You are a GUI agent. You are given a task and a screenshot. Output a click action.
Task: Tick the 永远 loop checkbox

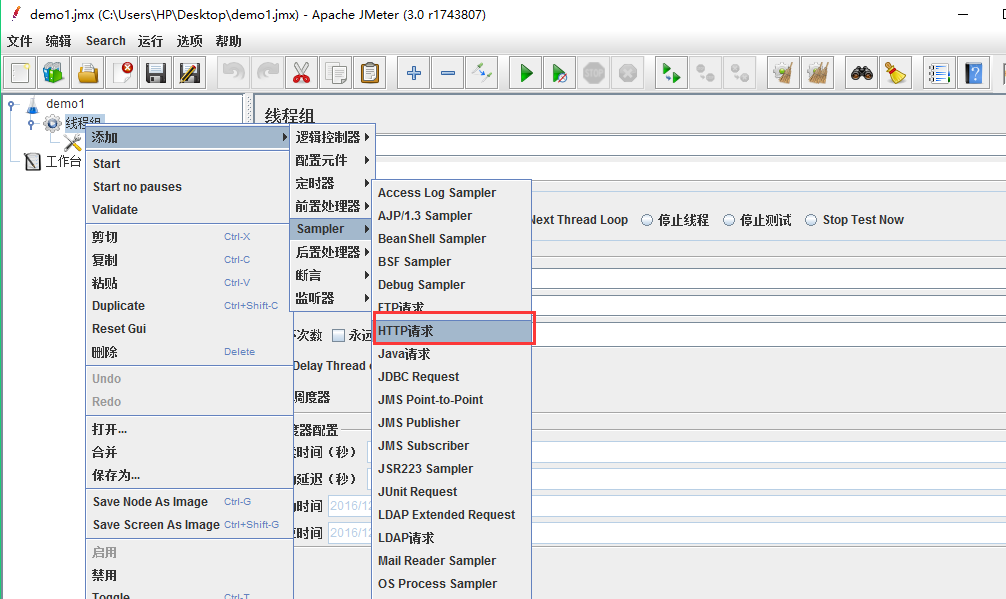click(x=338, y=335)
